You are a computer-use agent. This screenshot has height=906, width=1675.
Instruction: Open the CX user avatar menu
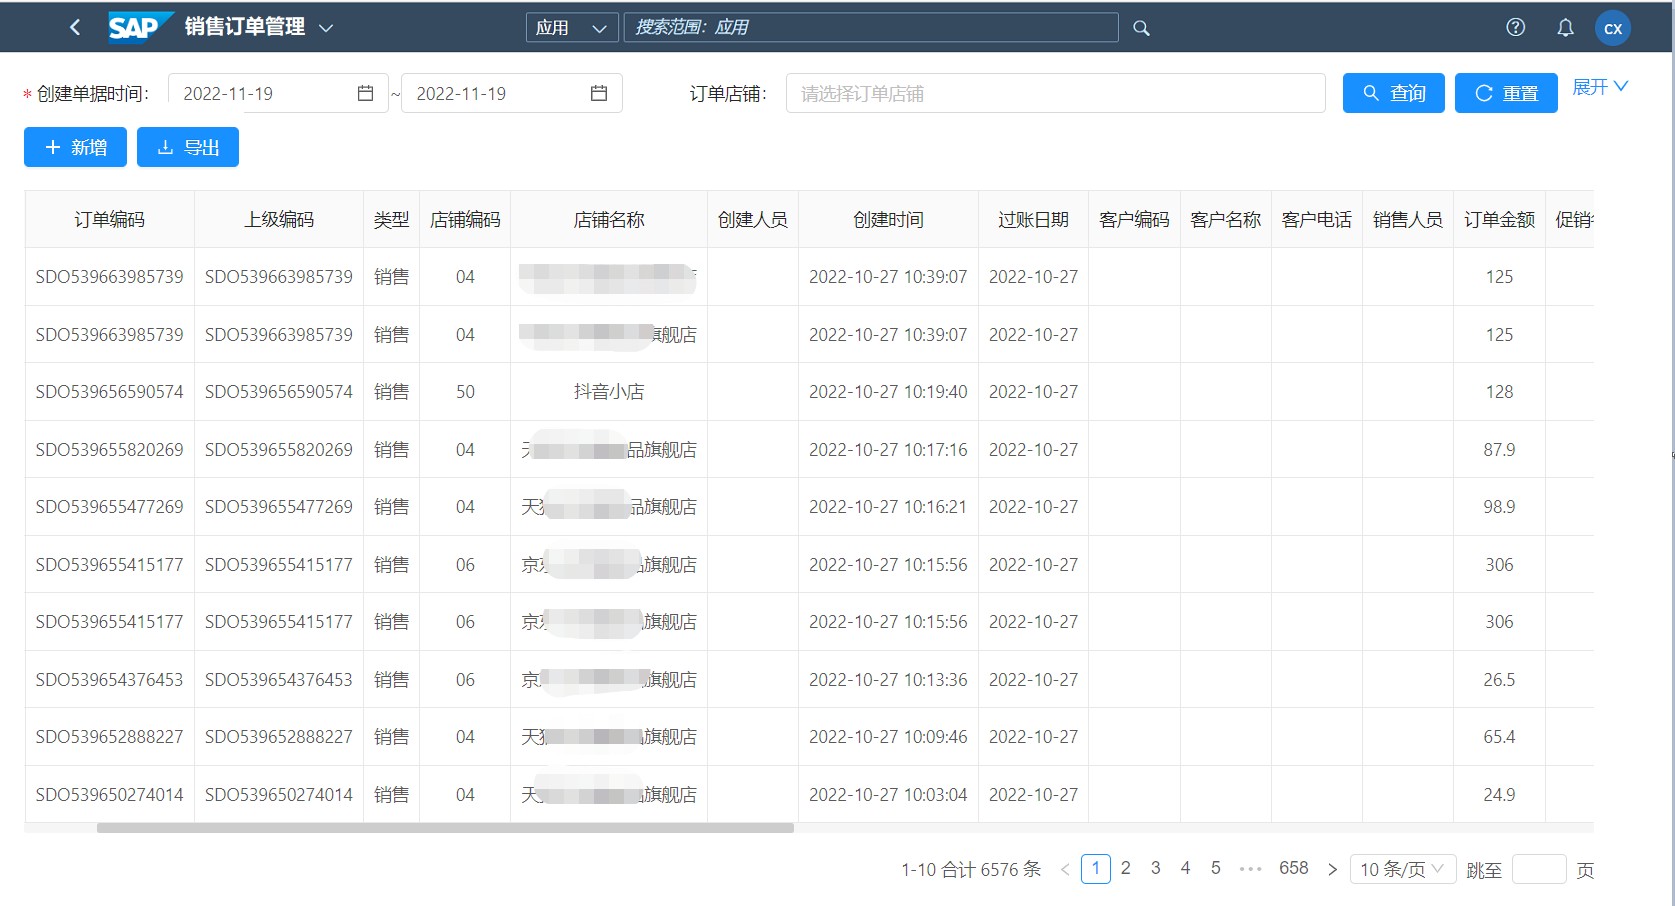(1613, 28)
